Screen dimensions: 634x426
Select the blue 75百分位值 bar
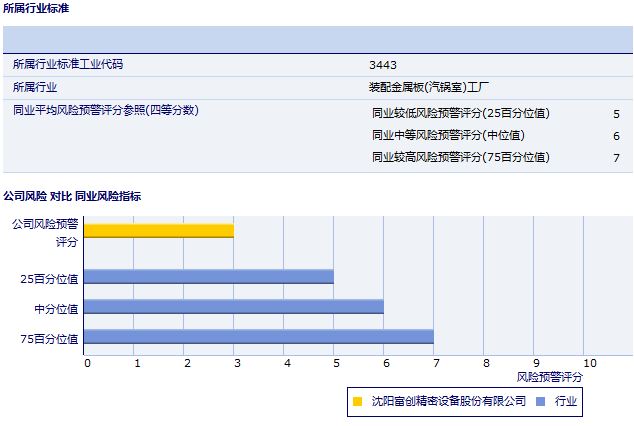tap(259, 337)
